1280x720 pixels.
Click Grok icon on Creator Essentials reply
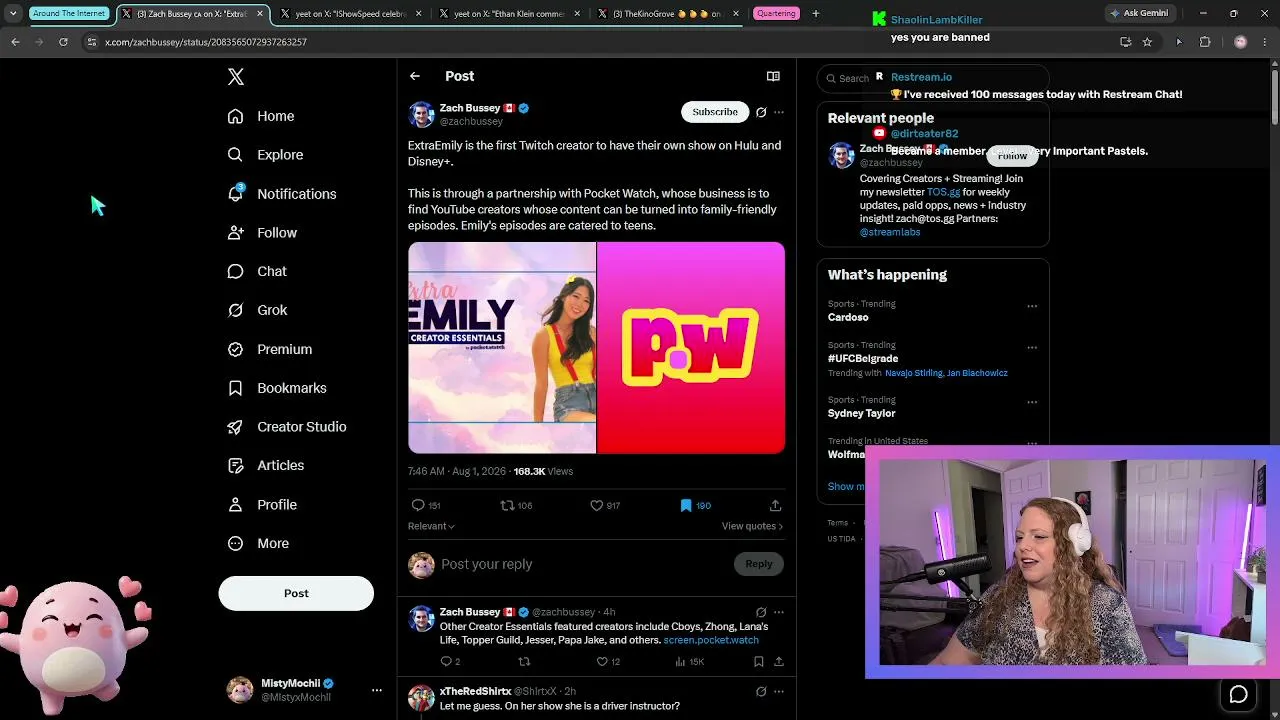click(761, 612)
